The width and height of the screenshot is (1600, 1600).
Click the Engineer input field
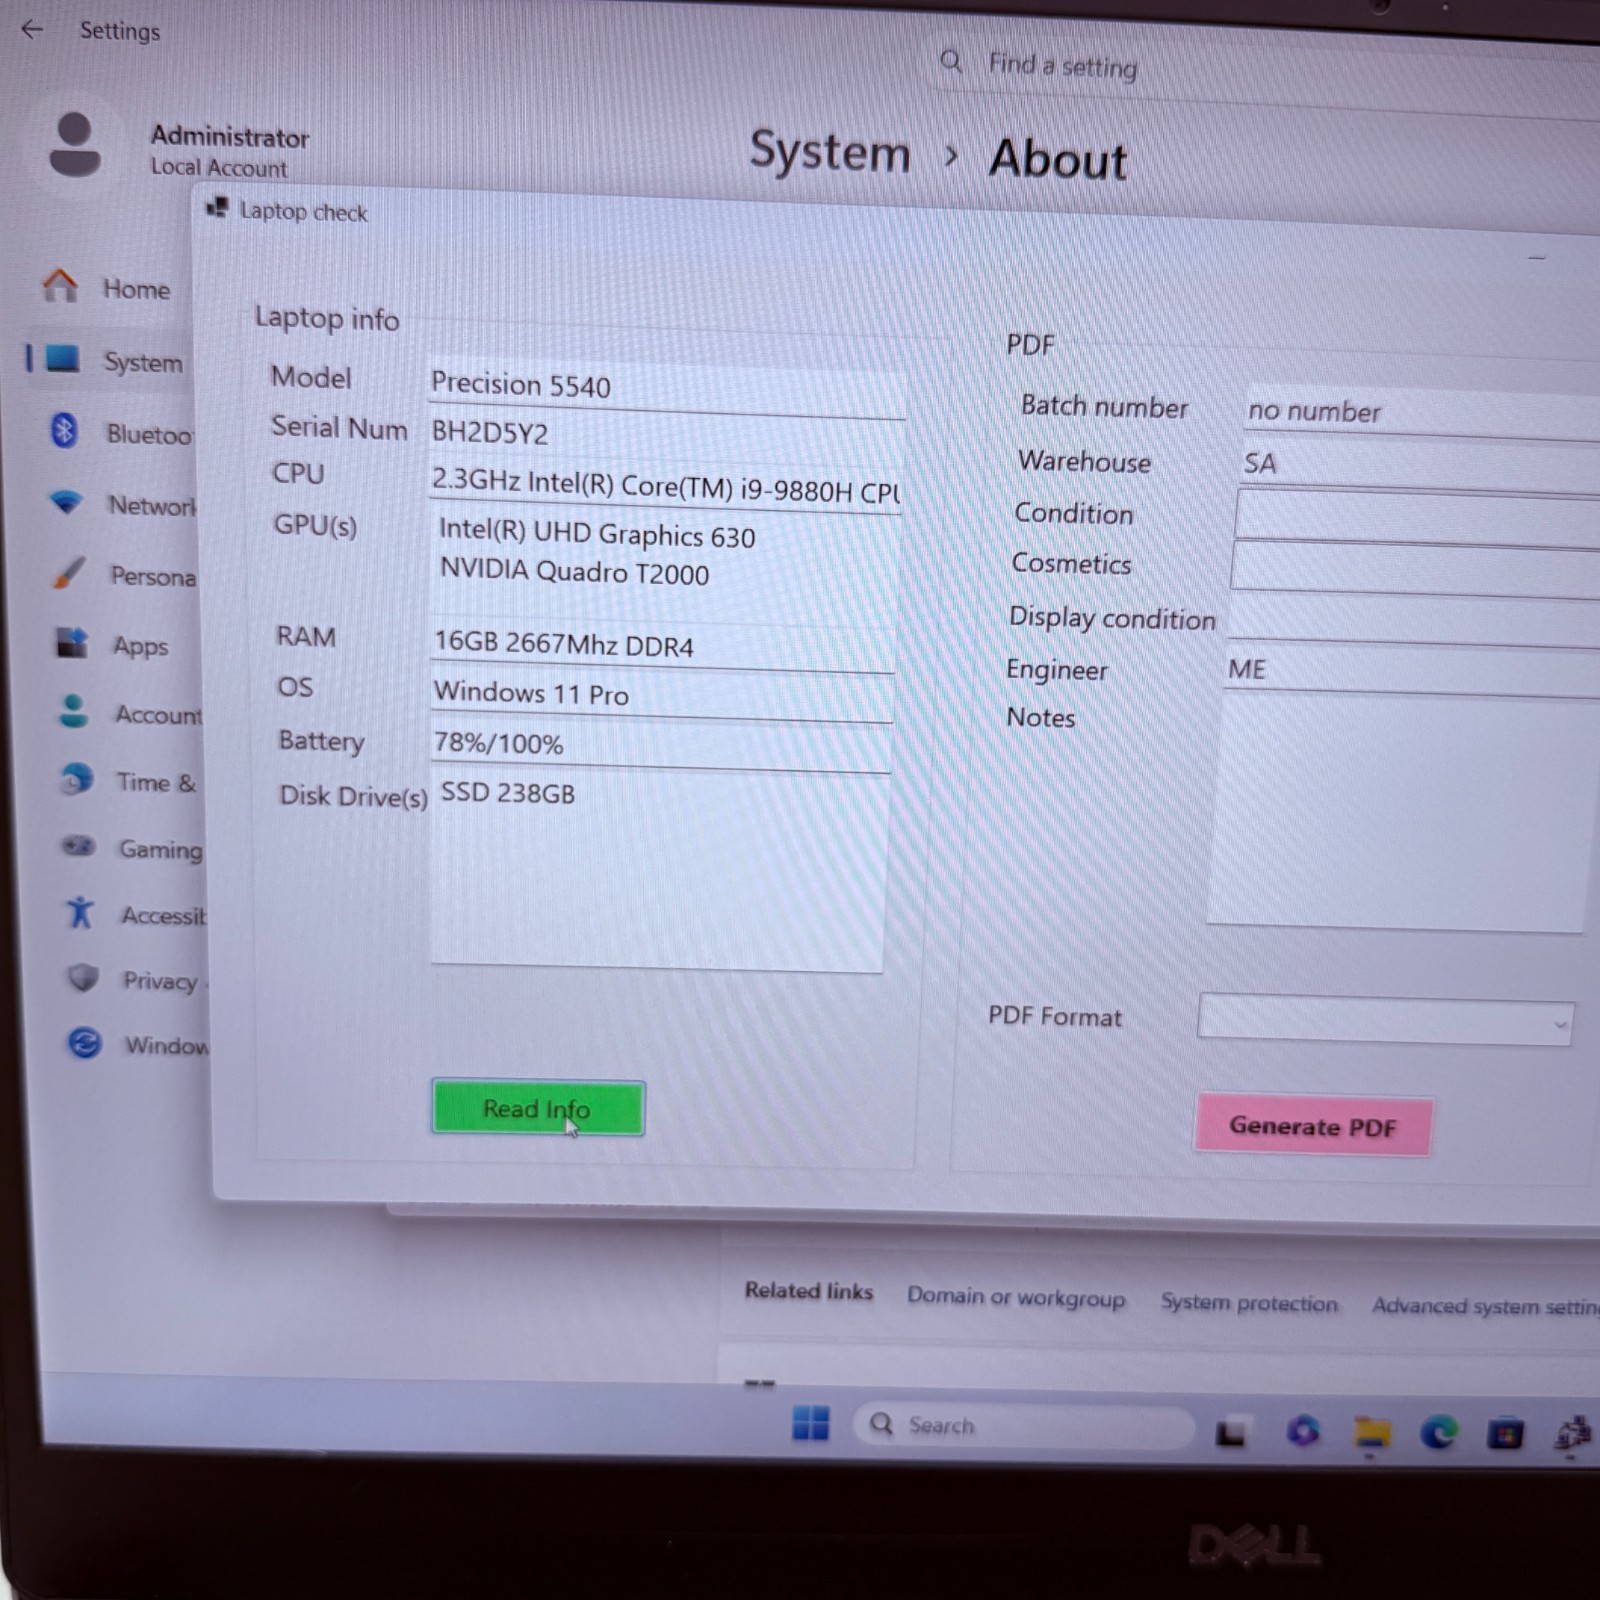pos(1411,671)
